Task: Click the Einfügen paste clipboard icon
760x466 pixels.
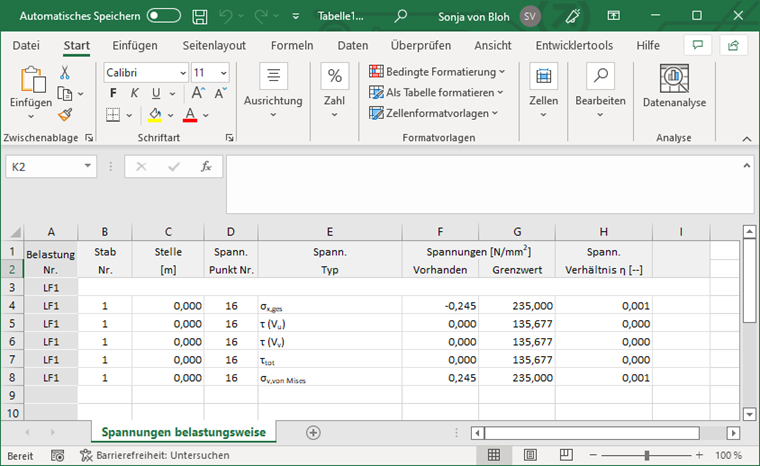Action: 32,80
